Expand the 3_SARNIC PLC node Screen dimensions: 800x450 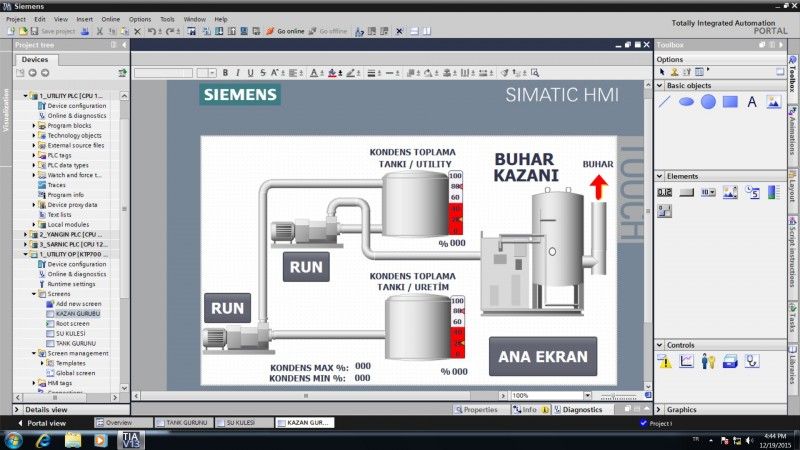(x=26, y=244)
